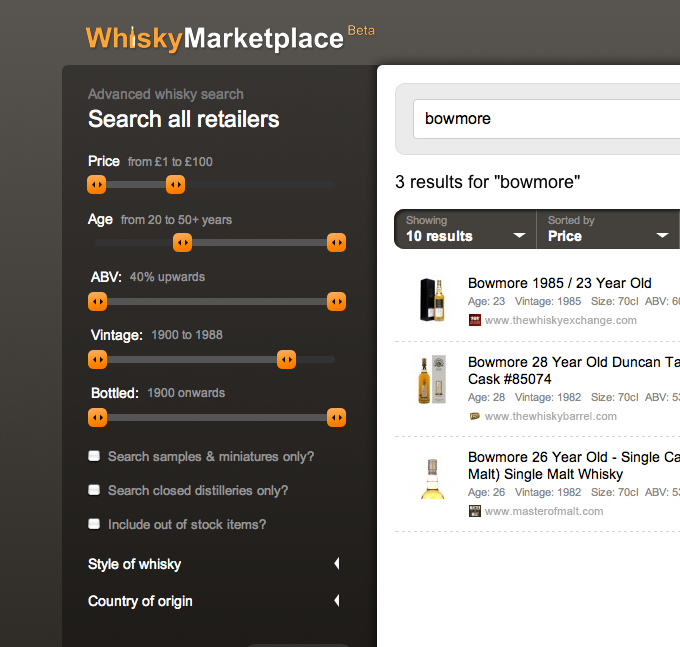This screenshot has height=647, width=680.
Task: Click the ABV minimum slider handle
Action: (x=98, y=301)
